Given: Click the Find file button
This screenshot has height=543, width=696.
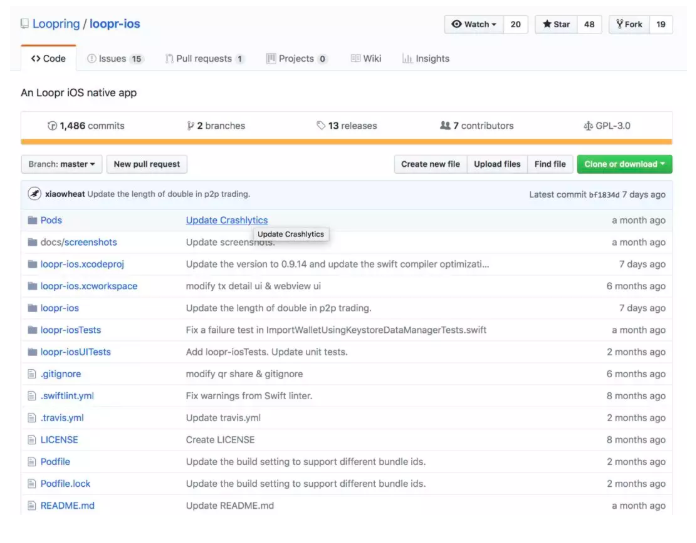Looking at the screenshot, I should (550, 164).
